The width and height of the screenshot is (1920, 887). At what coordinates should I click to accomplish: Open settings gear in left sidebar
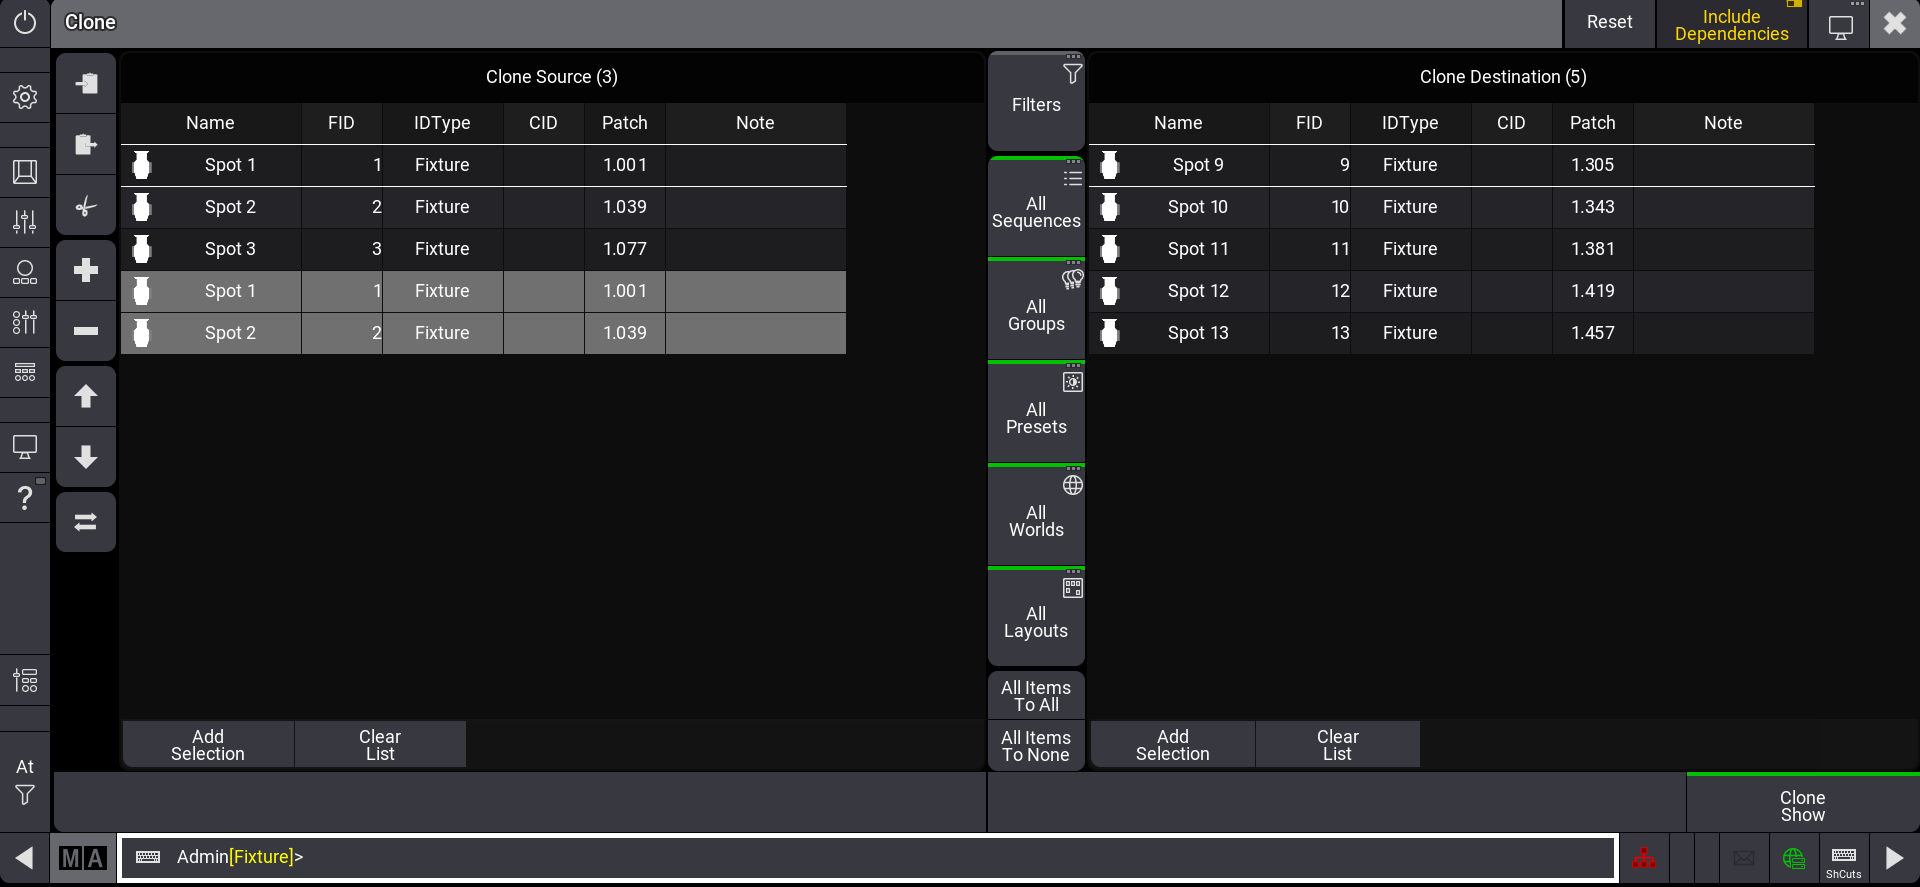coord(25,97)
